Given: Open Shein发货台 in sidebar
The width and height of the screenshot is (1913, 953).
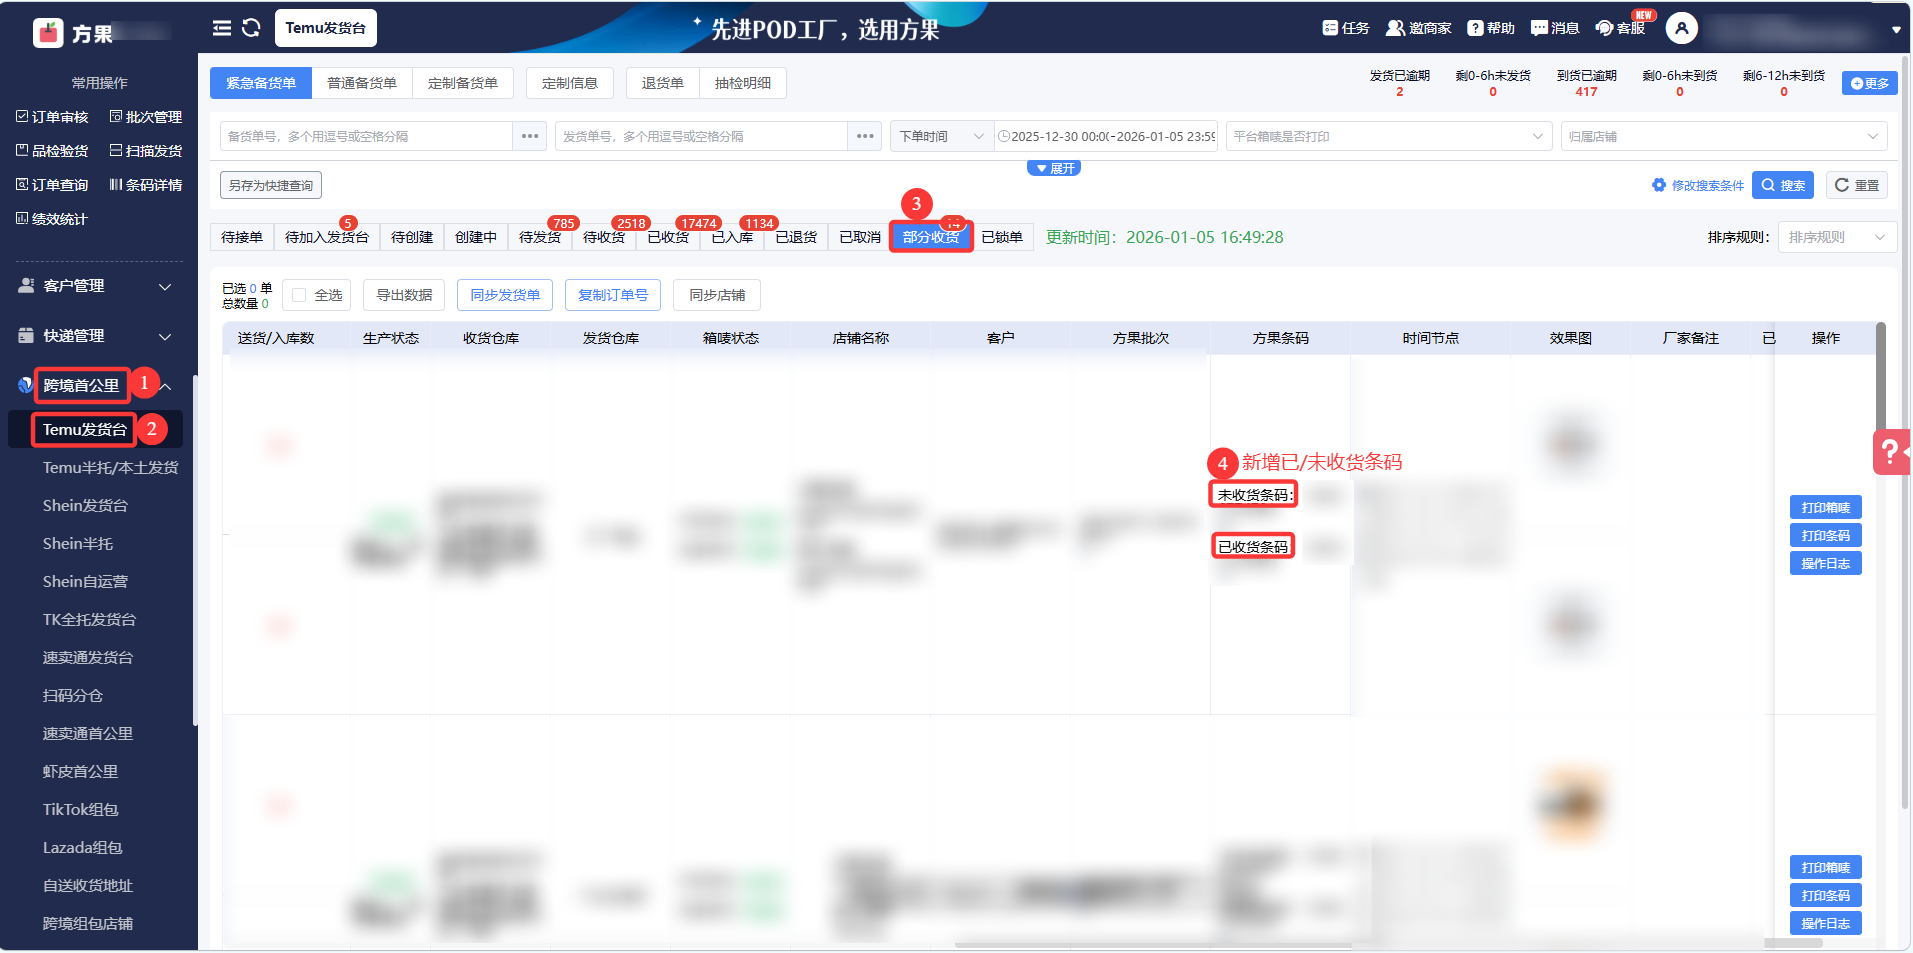Looking at the screenshot, I should coord(85,506).
